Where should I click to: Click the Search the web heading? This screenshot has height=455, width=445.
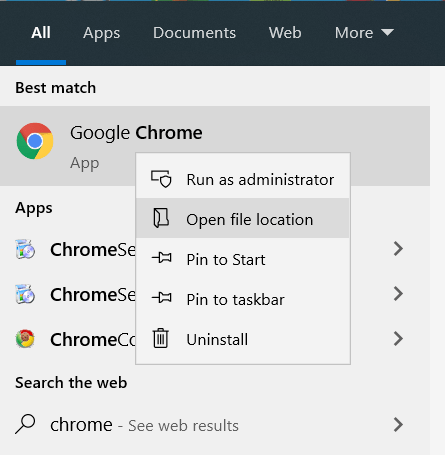(x=71, y=382)
